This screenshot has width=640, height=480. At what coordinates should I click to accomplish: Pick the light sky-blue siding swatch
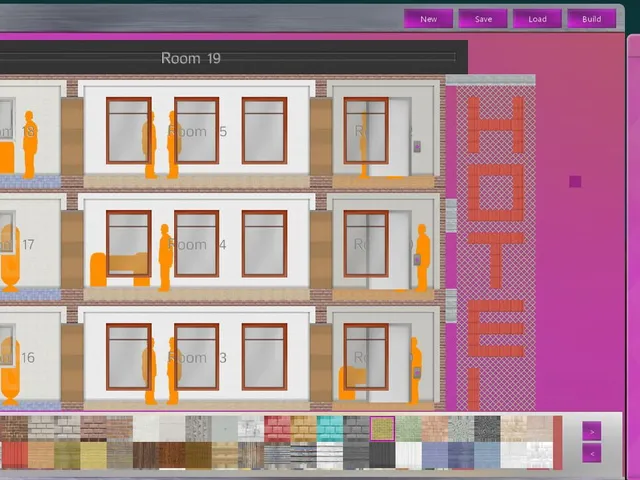pos(487,455)
